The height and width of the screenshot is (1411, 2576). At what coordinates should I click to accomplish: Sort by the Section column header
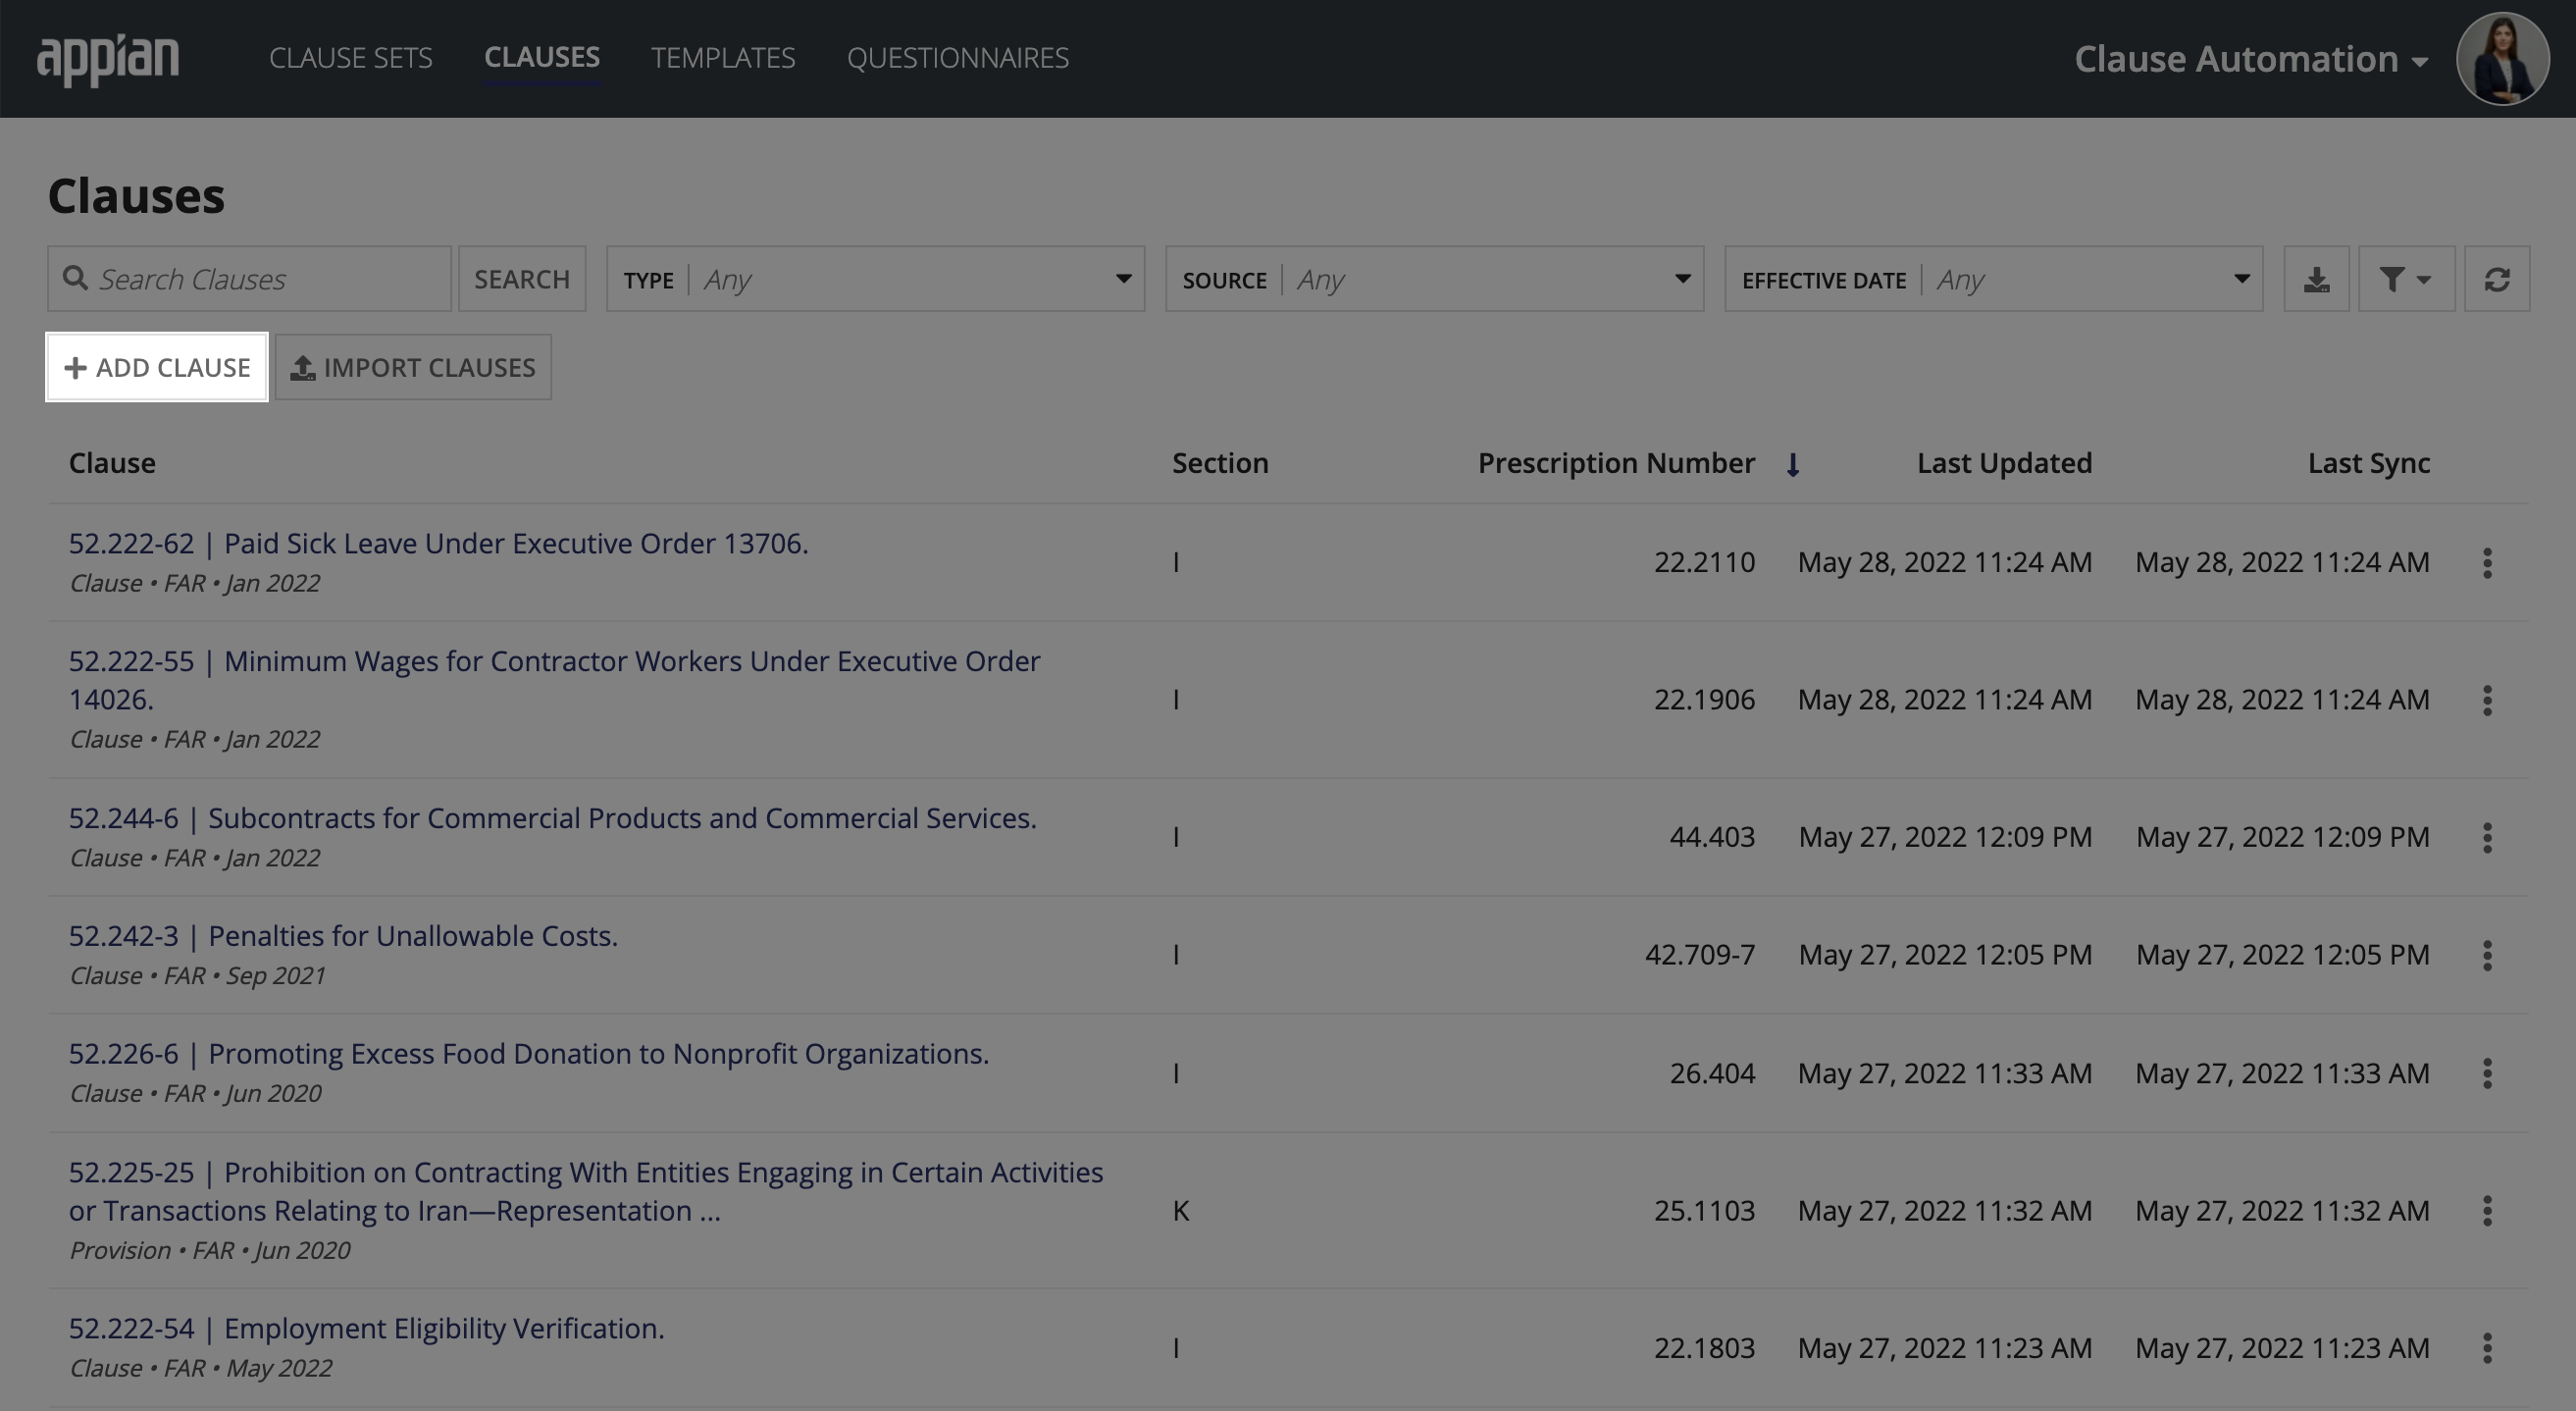coord(1220,464)
